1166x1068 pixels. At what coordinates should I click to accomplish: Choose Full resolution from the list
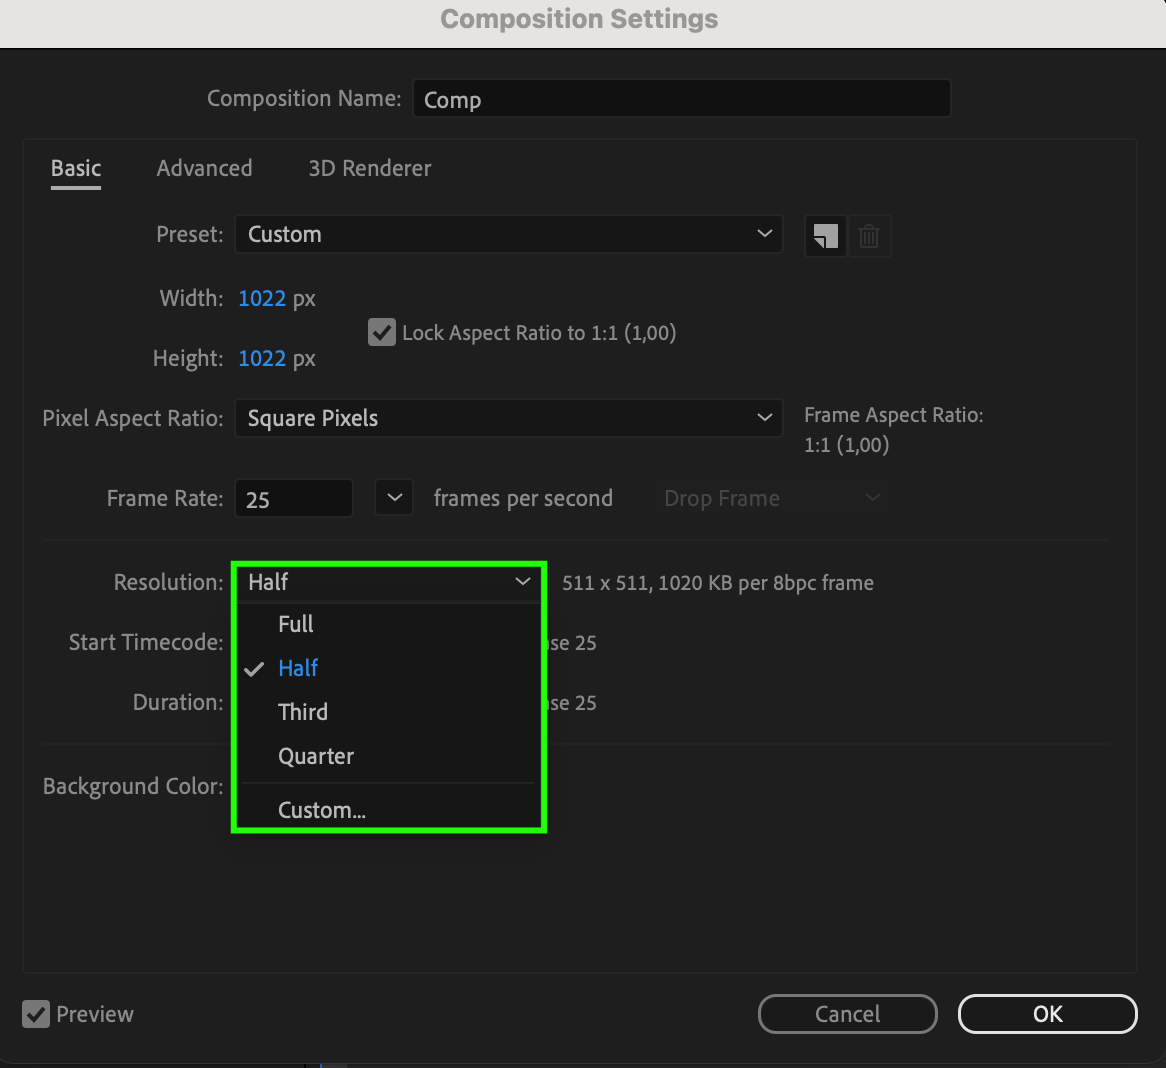click(296, 624)
